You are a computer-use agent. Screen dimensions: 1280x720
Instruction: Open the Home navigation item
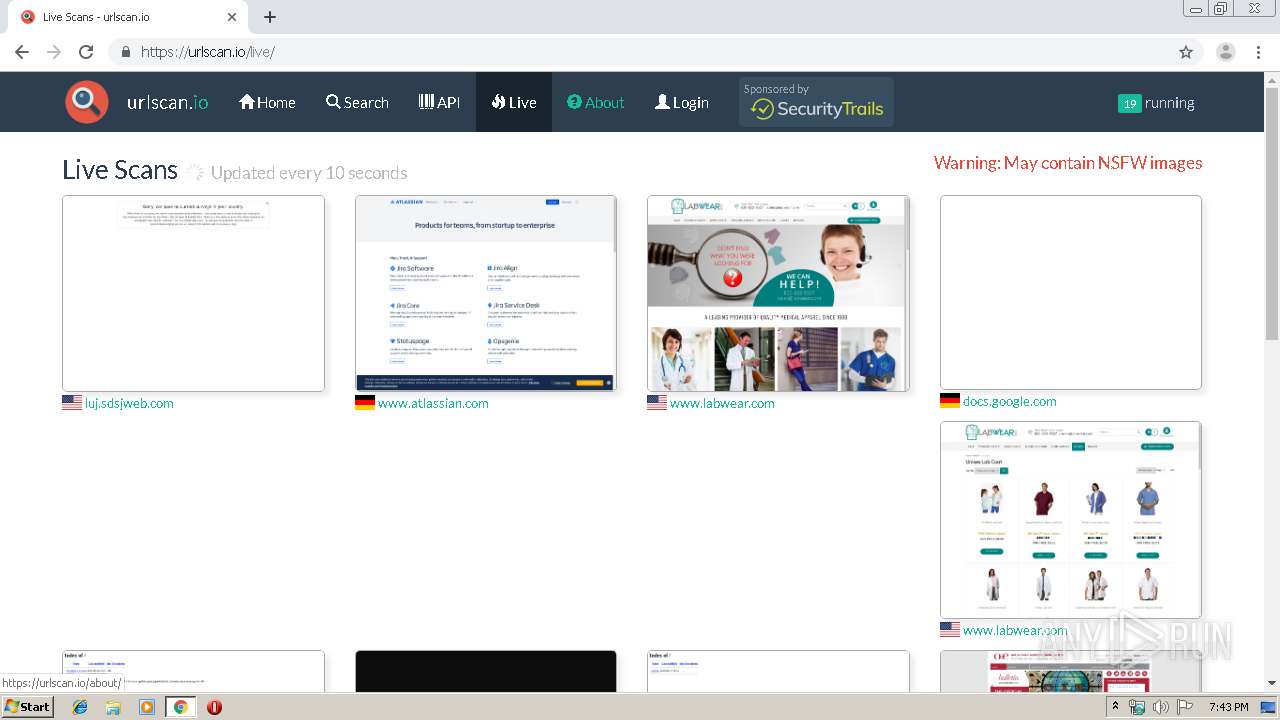click(267, 102)
